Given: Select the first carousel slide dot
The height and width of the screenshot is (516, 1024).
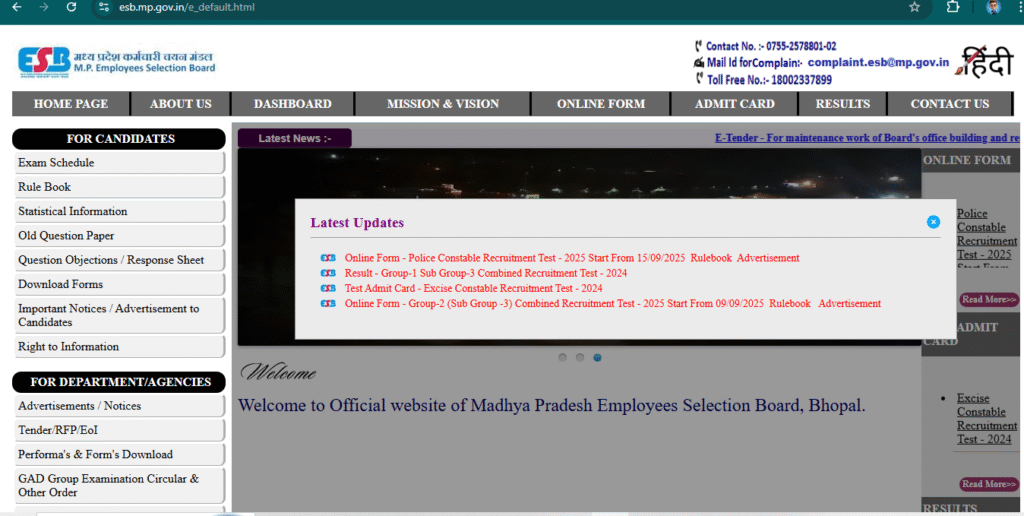Looking at the screenshot, I should (x=563, y=357).
